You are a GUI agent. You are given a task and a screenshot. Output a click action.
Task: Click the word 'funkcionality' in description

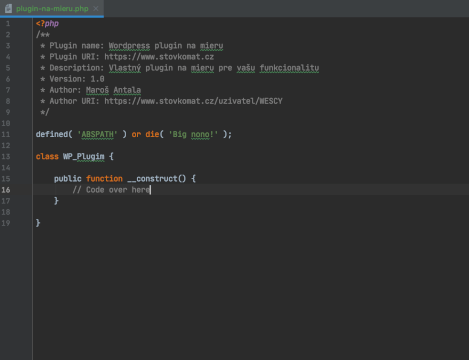coord(289,68)
